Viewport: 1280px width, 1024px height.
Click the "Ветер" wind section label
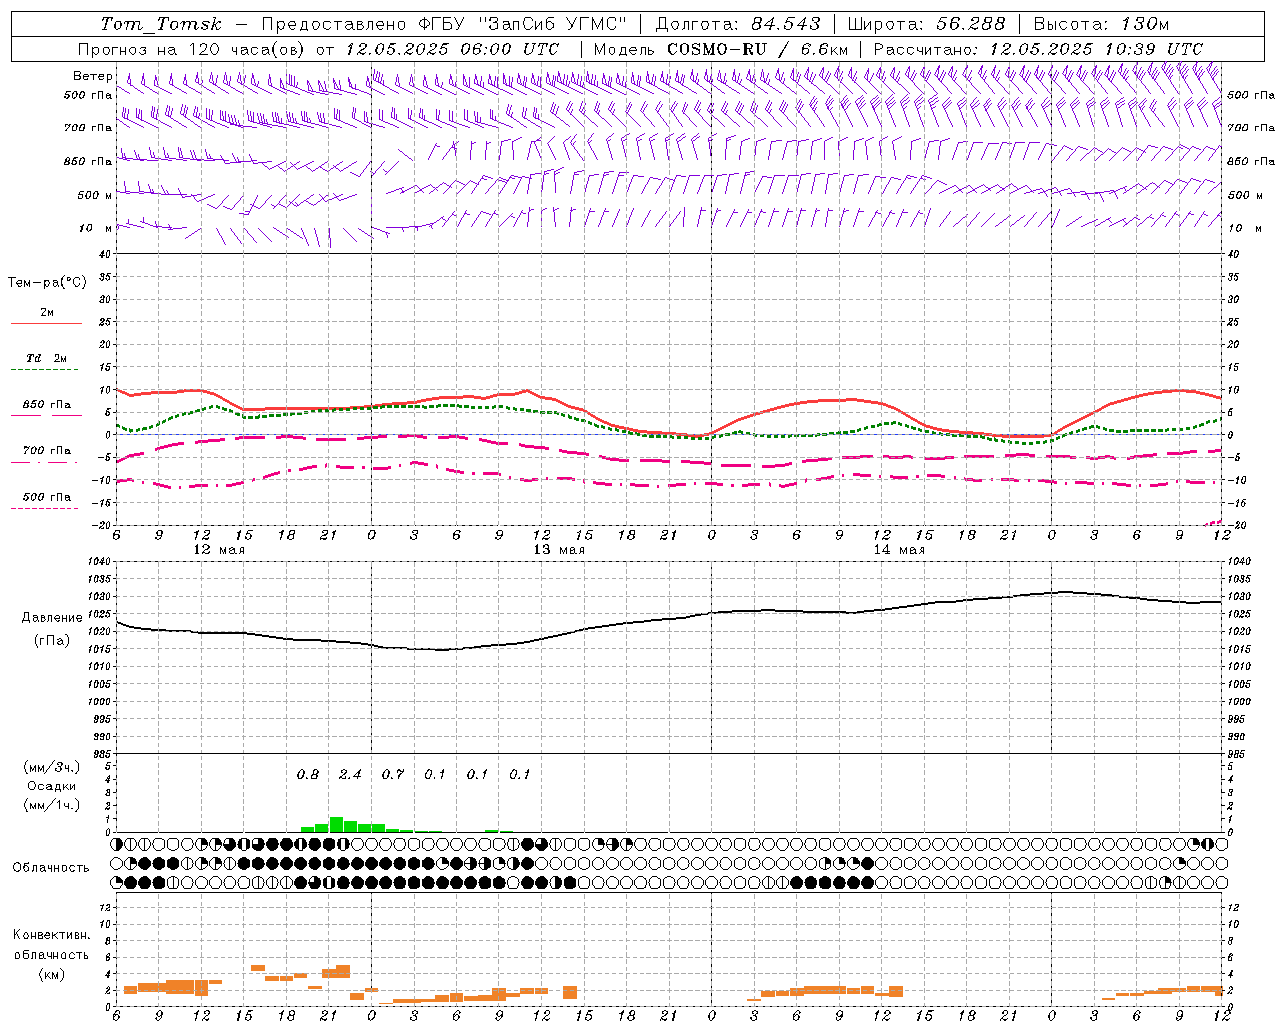tap(92, 76)
